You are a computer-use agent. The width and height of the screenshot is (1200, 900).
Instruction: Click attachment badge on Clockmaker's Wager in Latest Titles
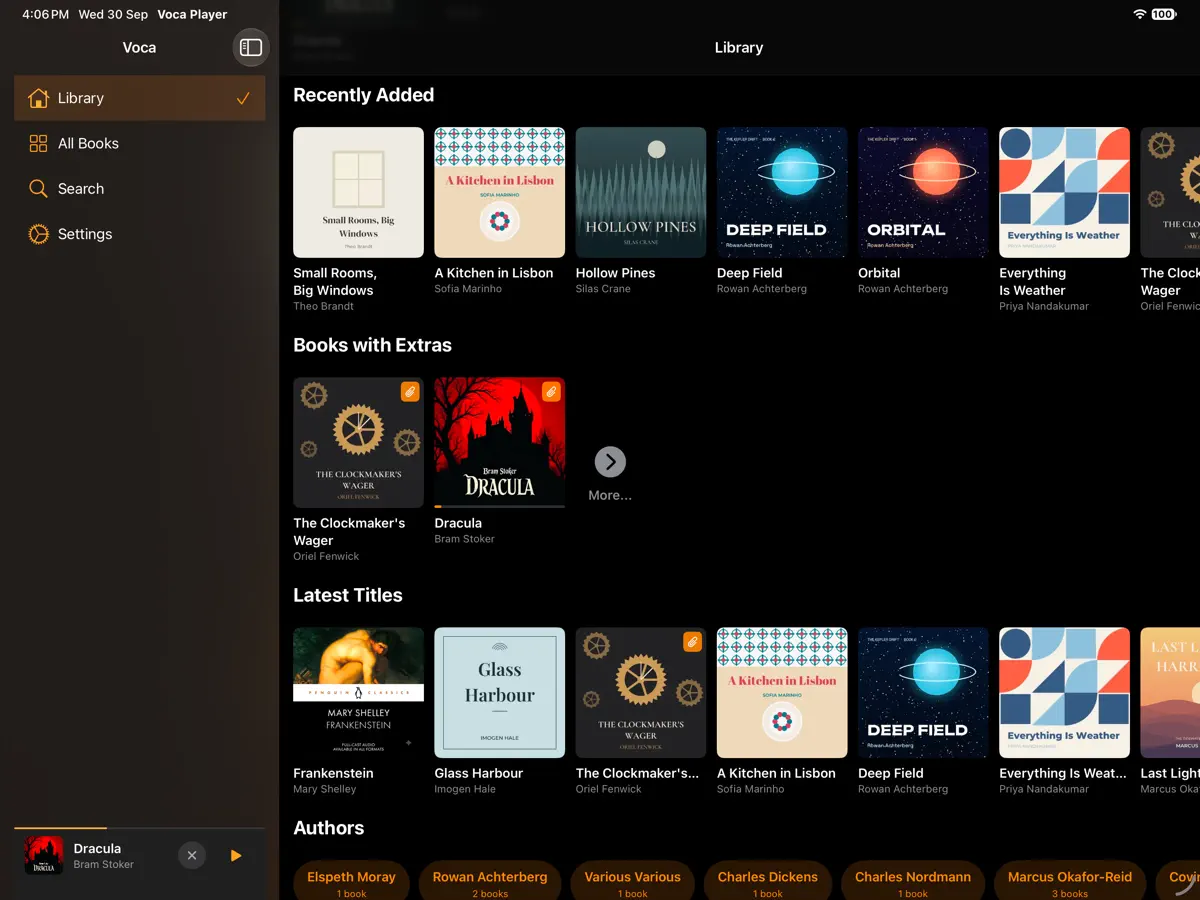click(692, 642)
